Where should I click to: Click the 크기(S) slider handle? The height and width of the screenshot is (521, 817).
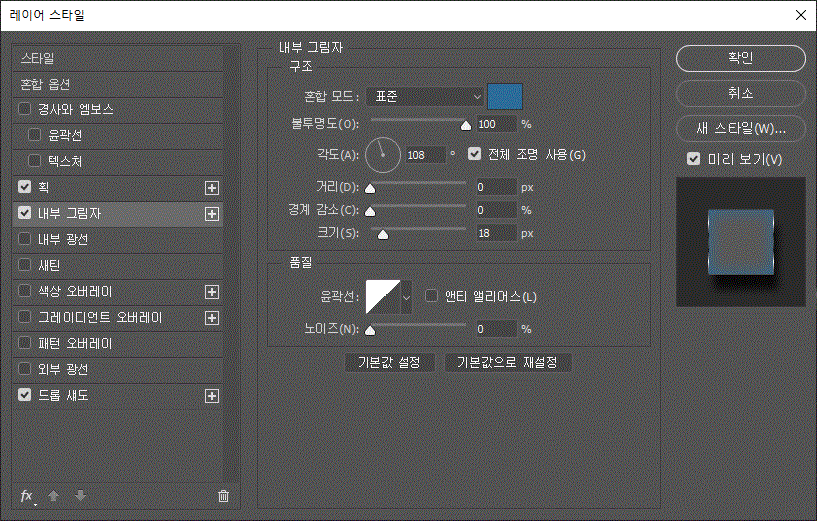point(383,234)
